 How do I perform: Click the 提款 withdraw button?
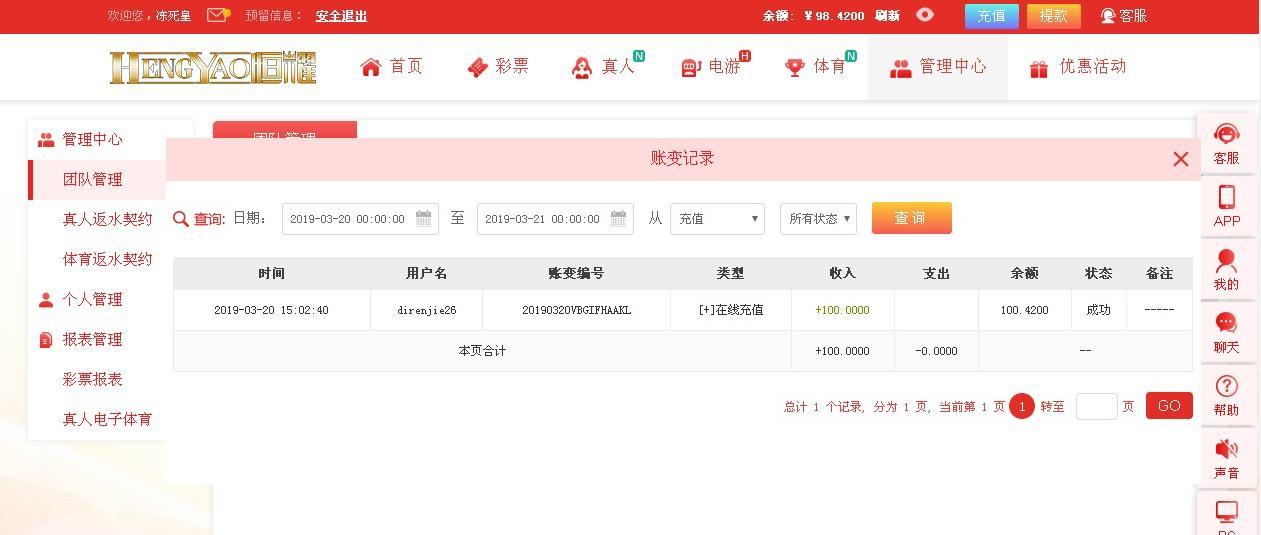pyautogui.click(x=1053, y=16)
